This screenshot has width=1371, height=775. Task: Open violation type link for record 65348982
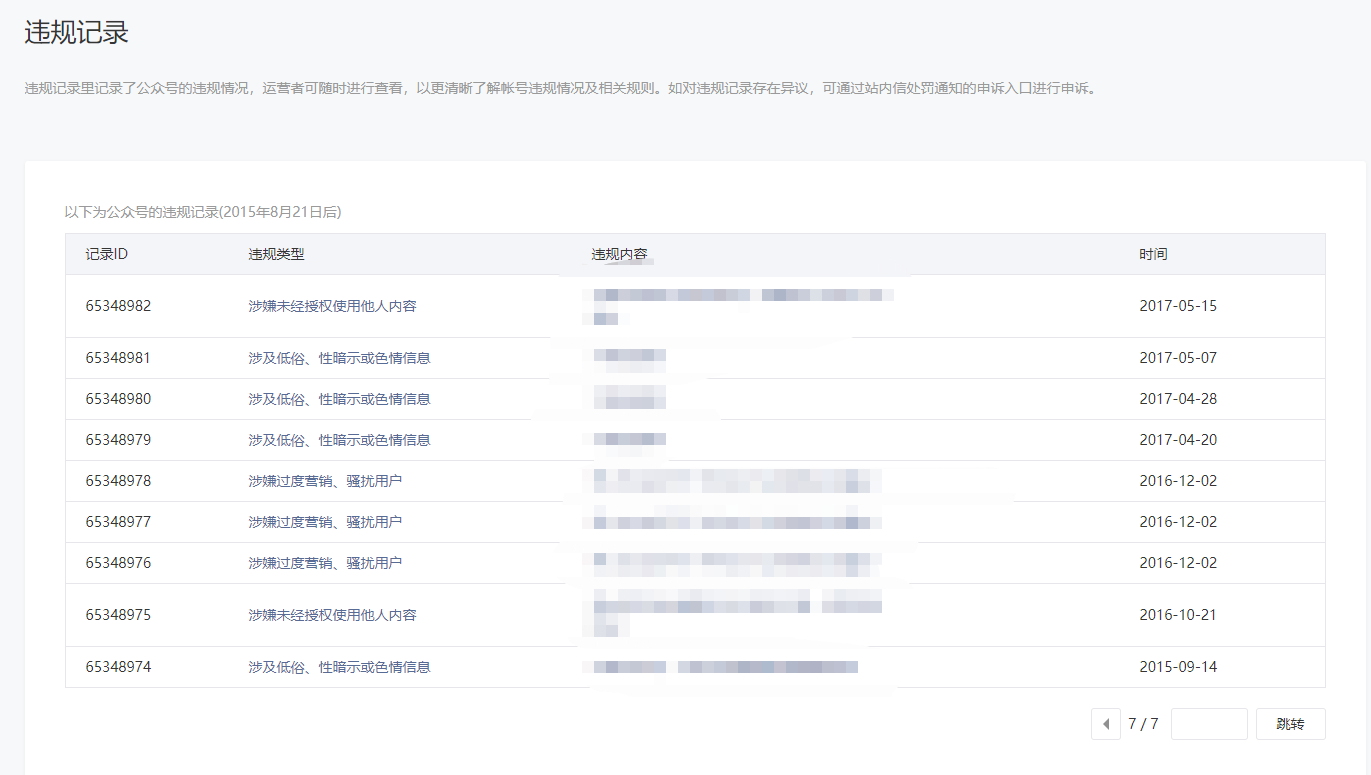click(x=332, y=306)
